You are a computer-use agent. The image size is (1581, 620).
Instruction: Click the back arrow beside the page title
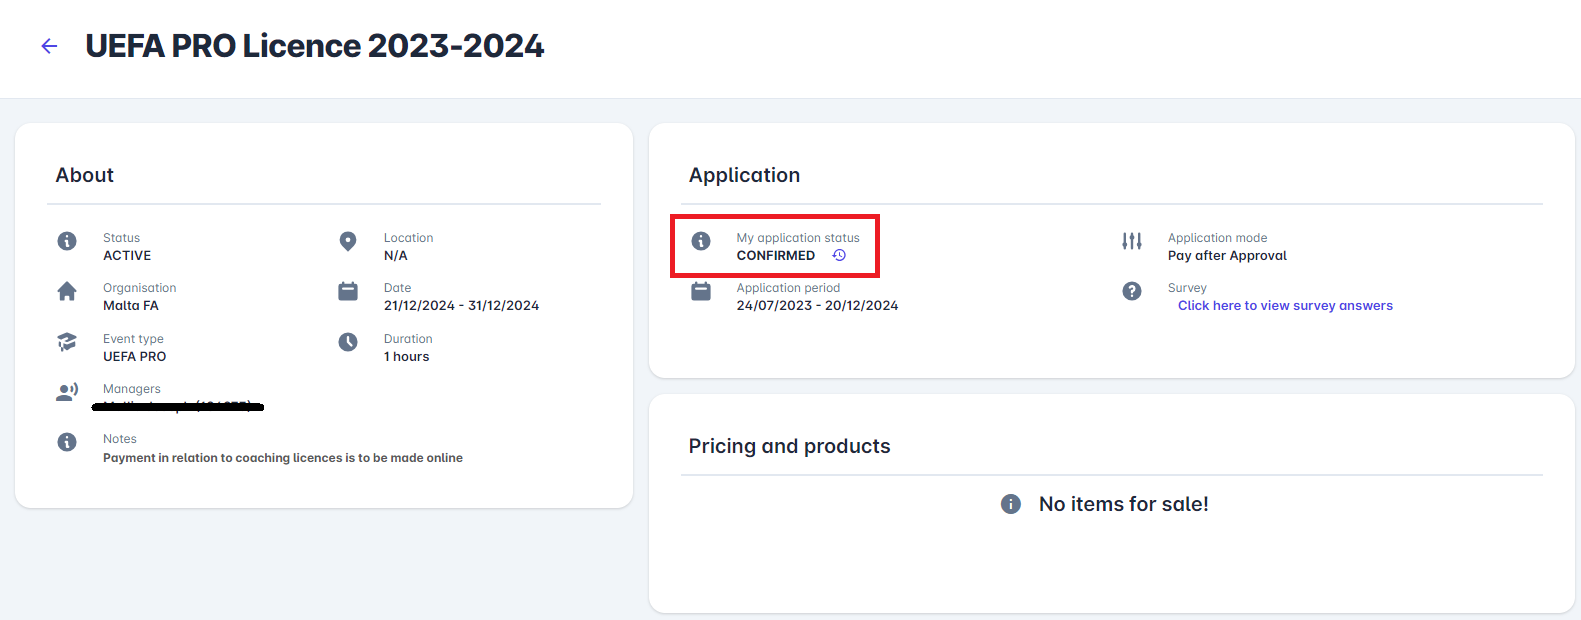click(49, 46)
